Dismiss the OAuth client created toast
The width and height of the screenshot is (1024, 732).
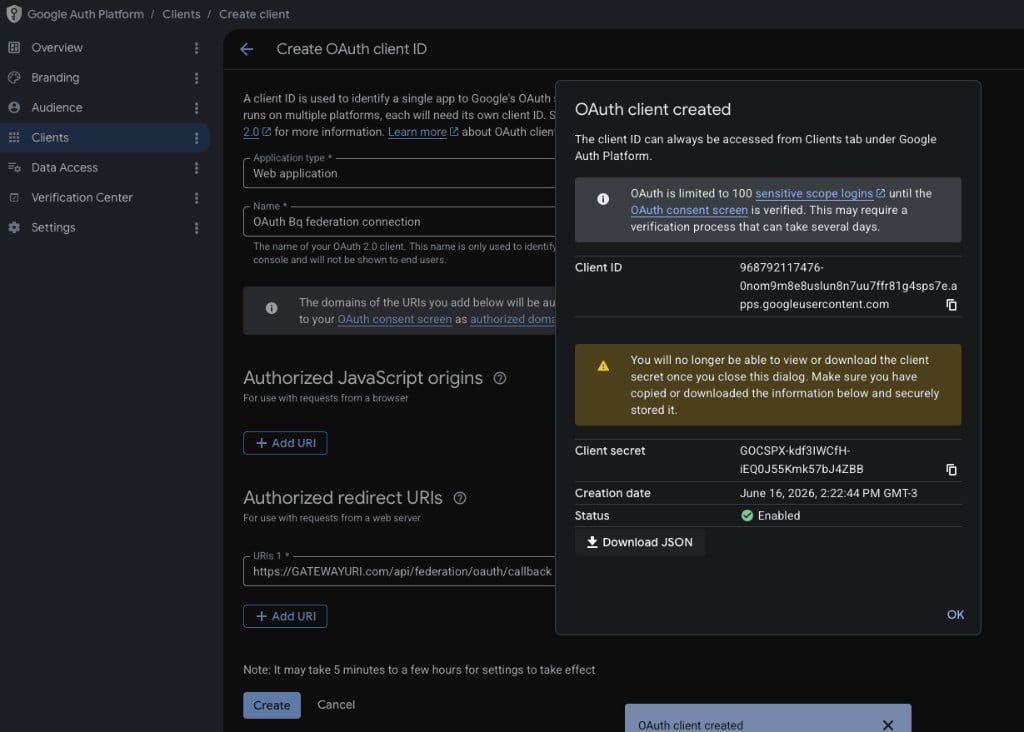click(888, 725)
